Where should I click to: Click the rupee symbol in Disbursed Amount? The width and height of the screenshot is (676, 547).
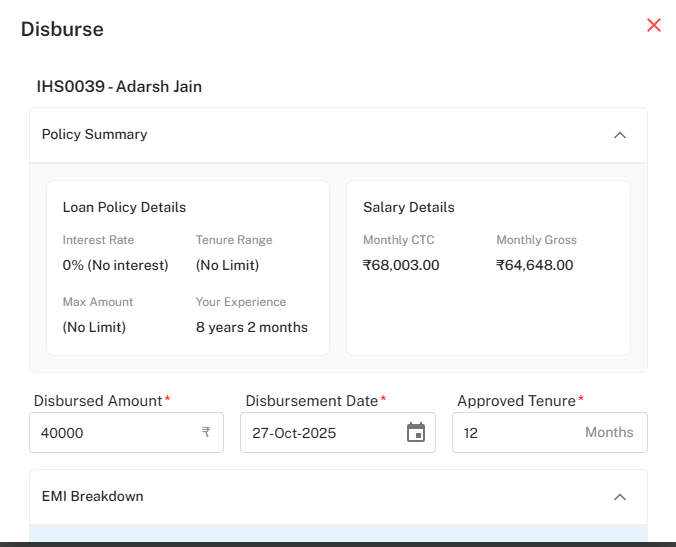click(x=206, y=433)
